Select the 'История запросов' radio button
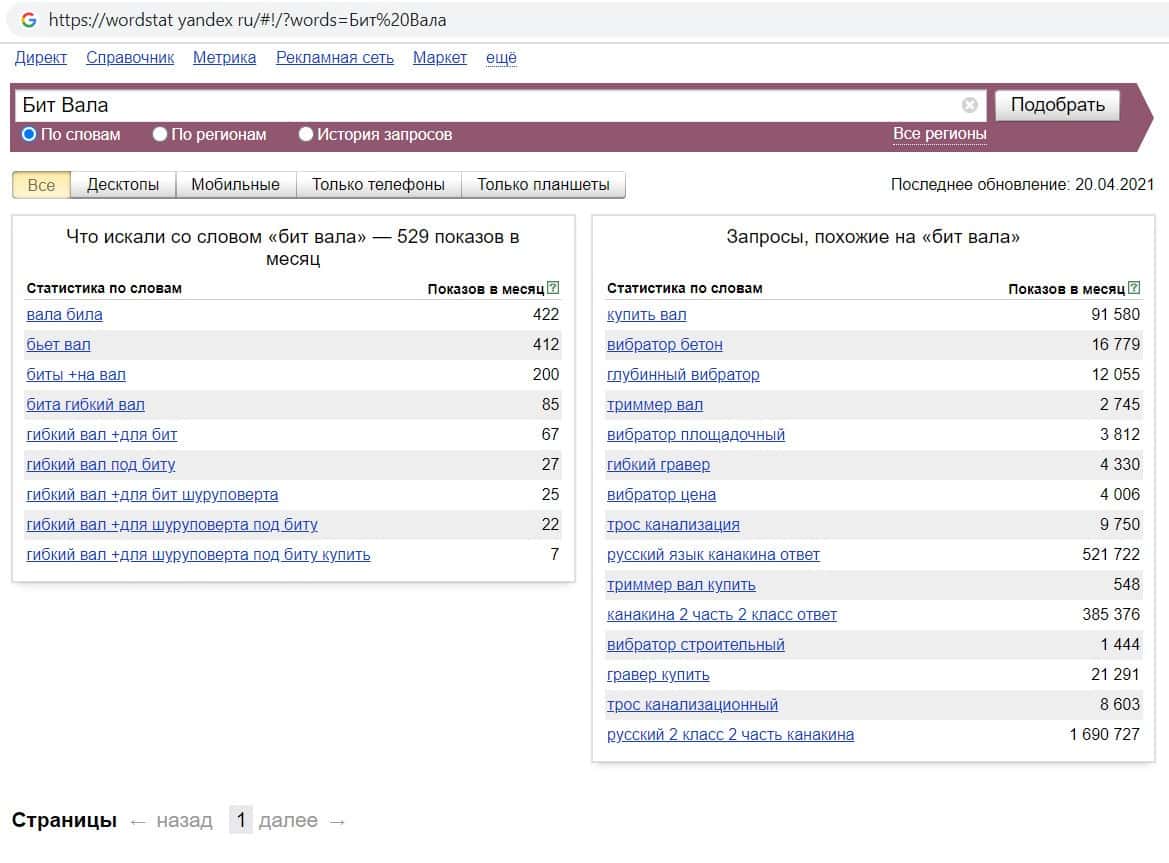 point(306,134)
